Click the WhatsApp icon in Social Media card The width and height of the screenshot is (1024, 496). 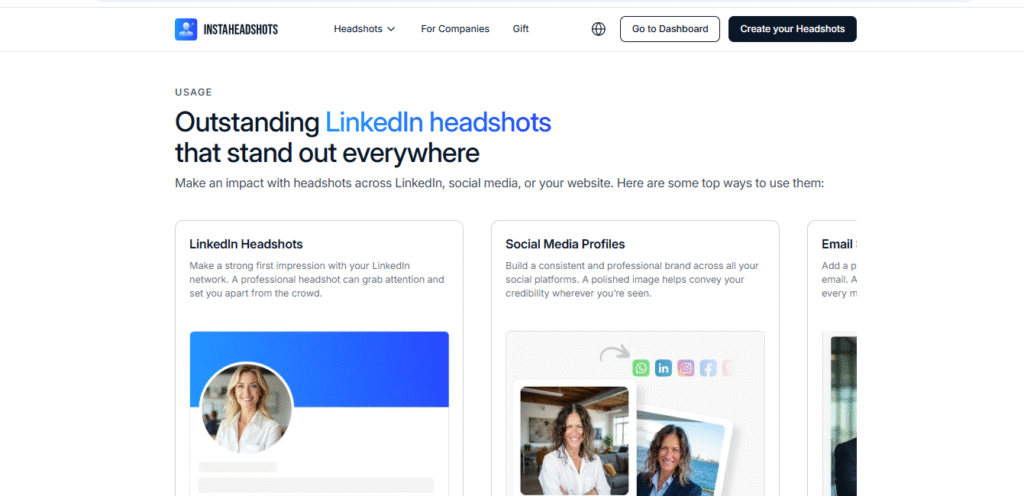point(641,368)
